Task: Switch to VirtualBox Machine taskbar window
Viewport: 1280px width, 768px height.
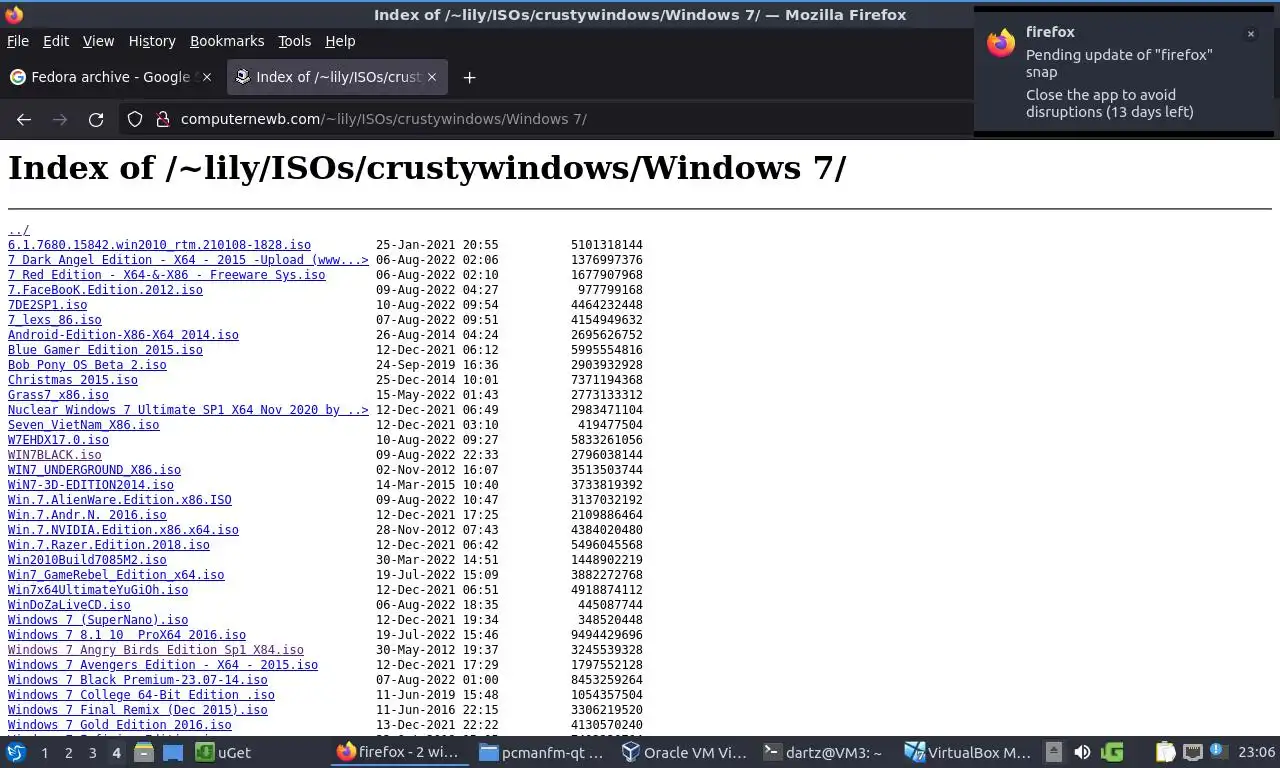Action: tap(967, 752)
